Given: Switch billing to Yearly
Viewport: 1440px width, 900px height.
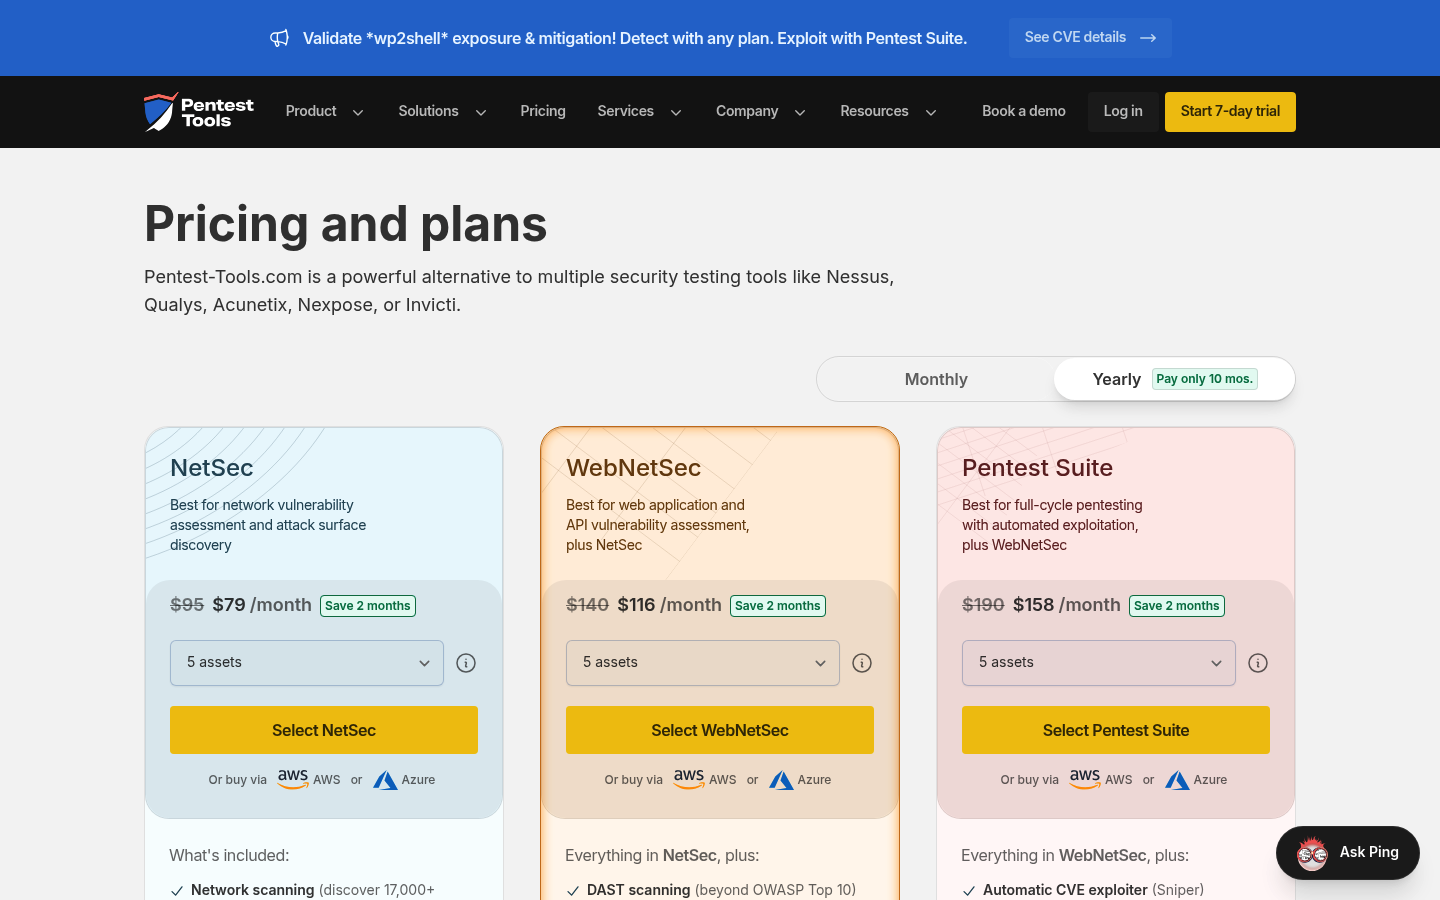Looking at the screenshot, I should click(1174, 379).
